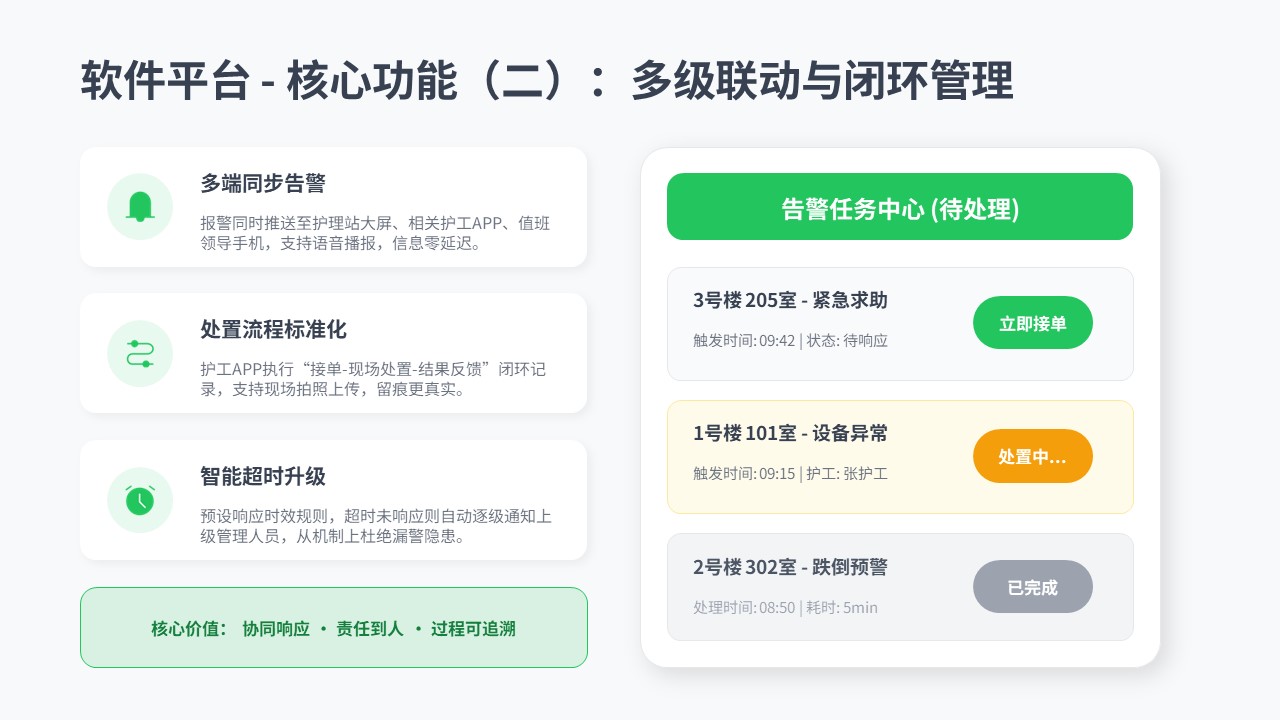Screen dimensions: 1280x720
Task: Select the 处置流程标准化 heading
Action: pyautogui.click(x=273, y=330)
